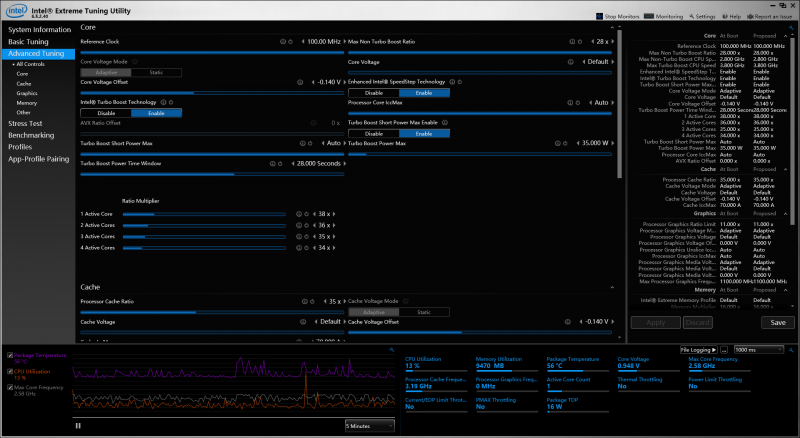Uncheck the Package Temperature graph checkbox
Viewport: 800px width, 438px height.
tap(10, 355)
